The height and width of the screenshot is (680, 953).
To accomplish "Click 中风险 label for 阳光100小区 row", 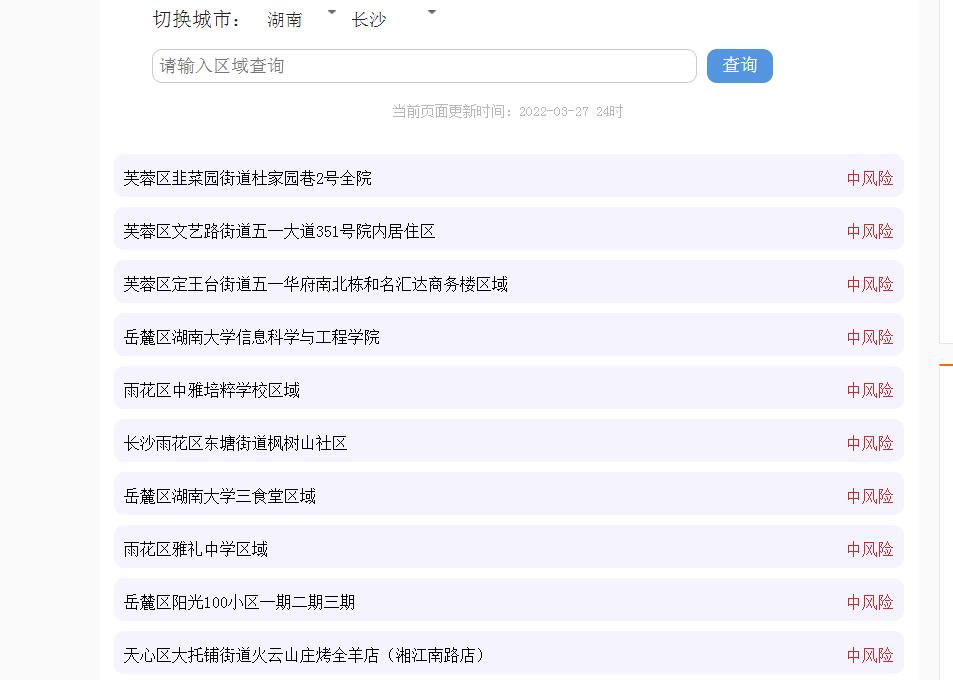I will 870,602.
